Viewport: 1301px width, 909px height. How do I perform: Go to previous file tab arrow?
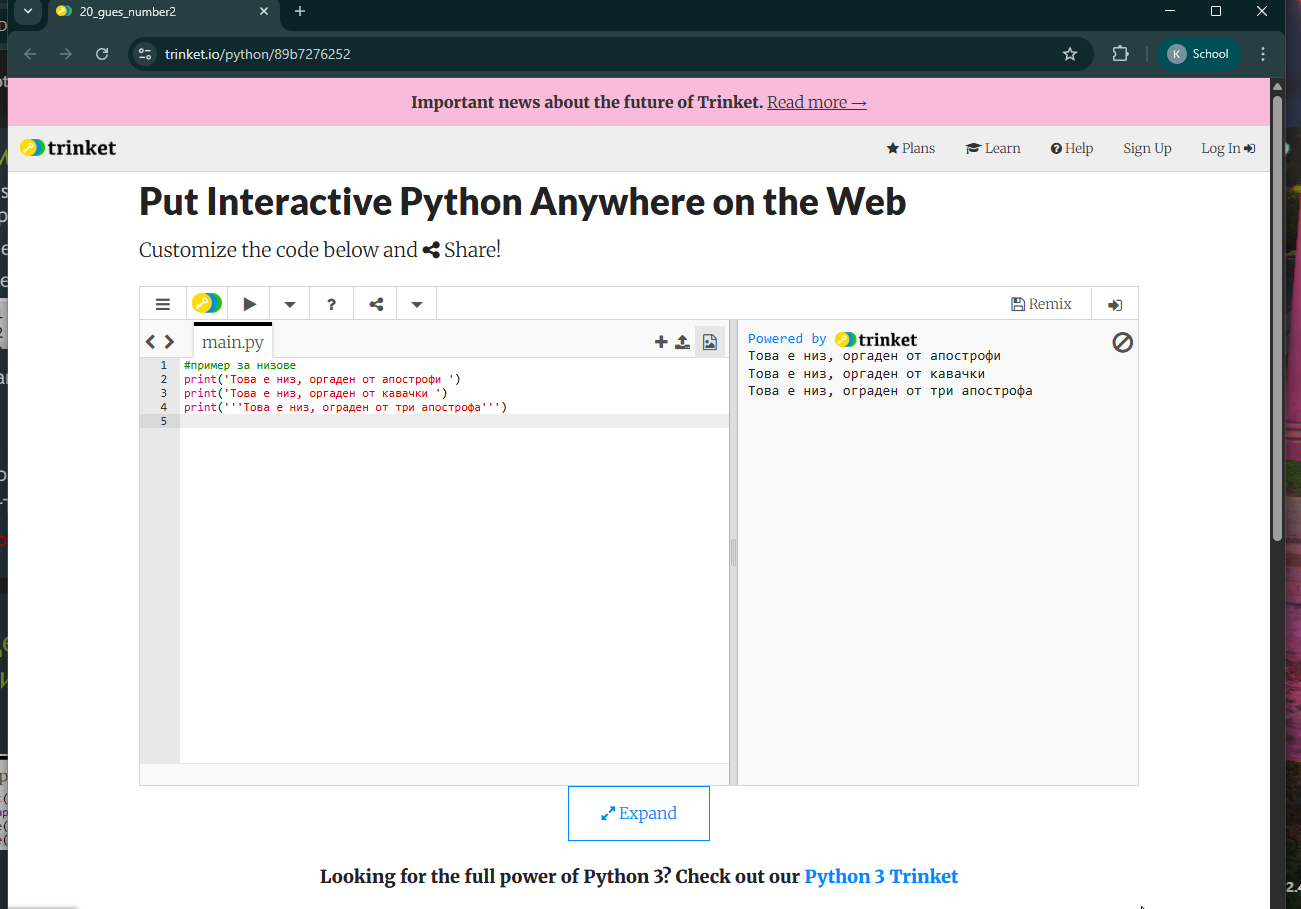point(151,342)
